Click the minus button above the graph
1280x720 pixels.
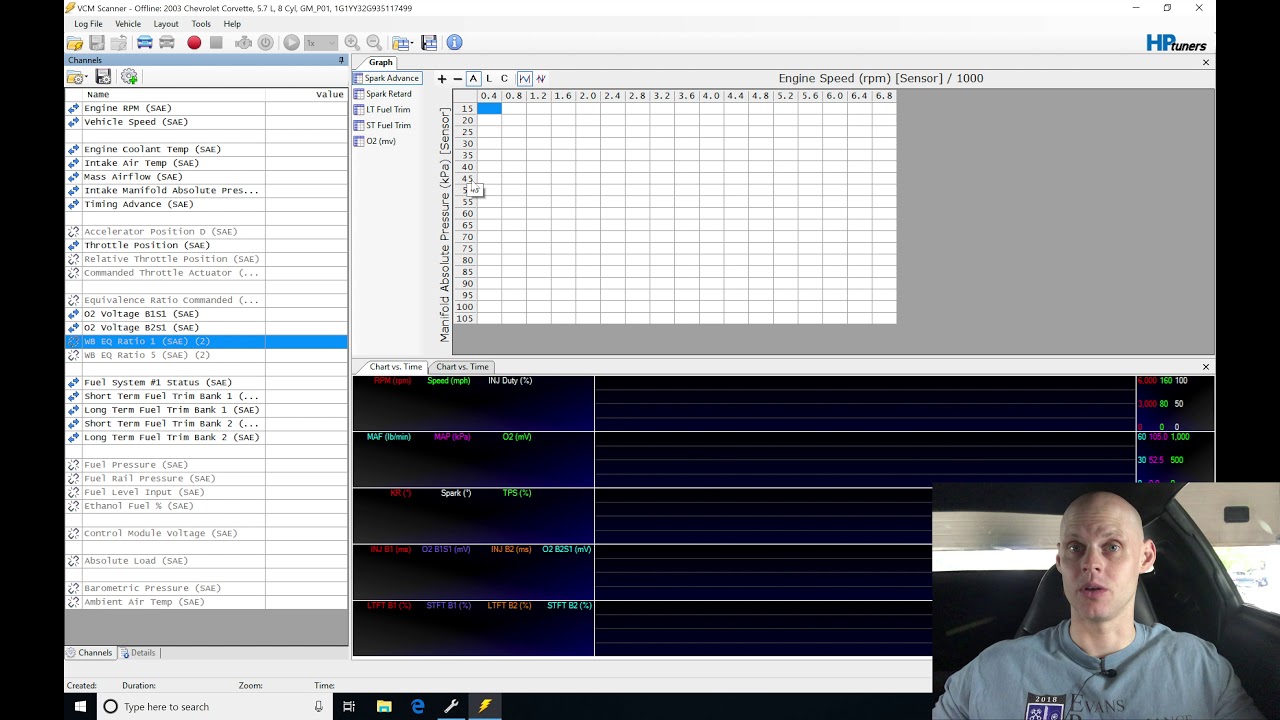click(x=458, y=79)
